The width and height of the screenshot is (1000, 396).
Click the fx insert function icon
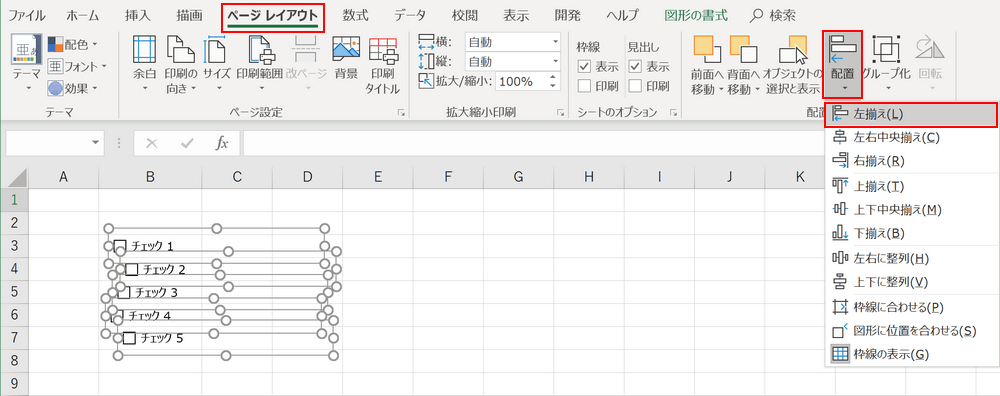(221, 143)
